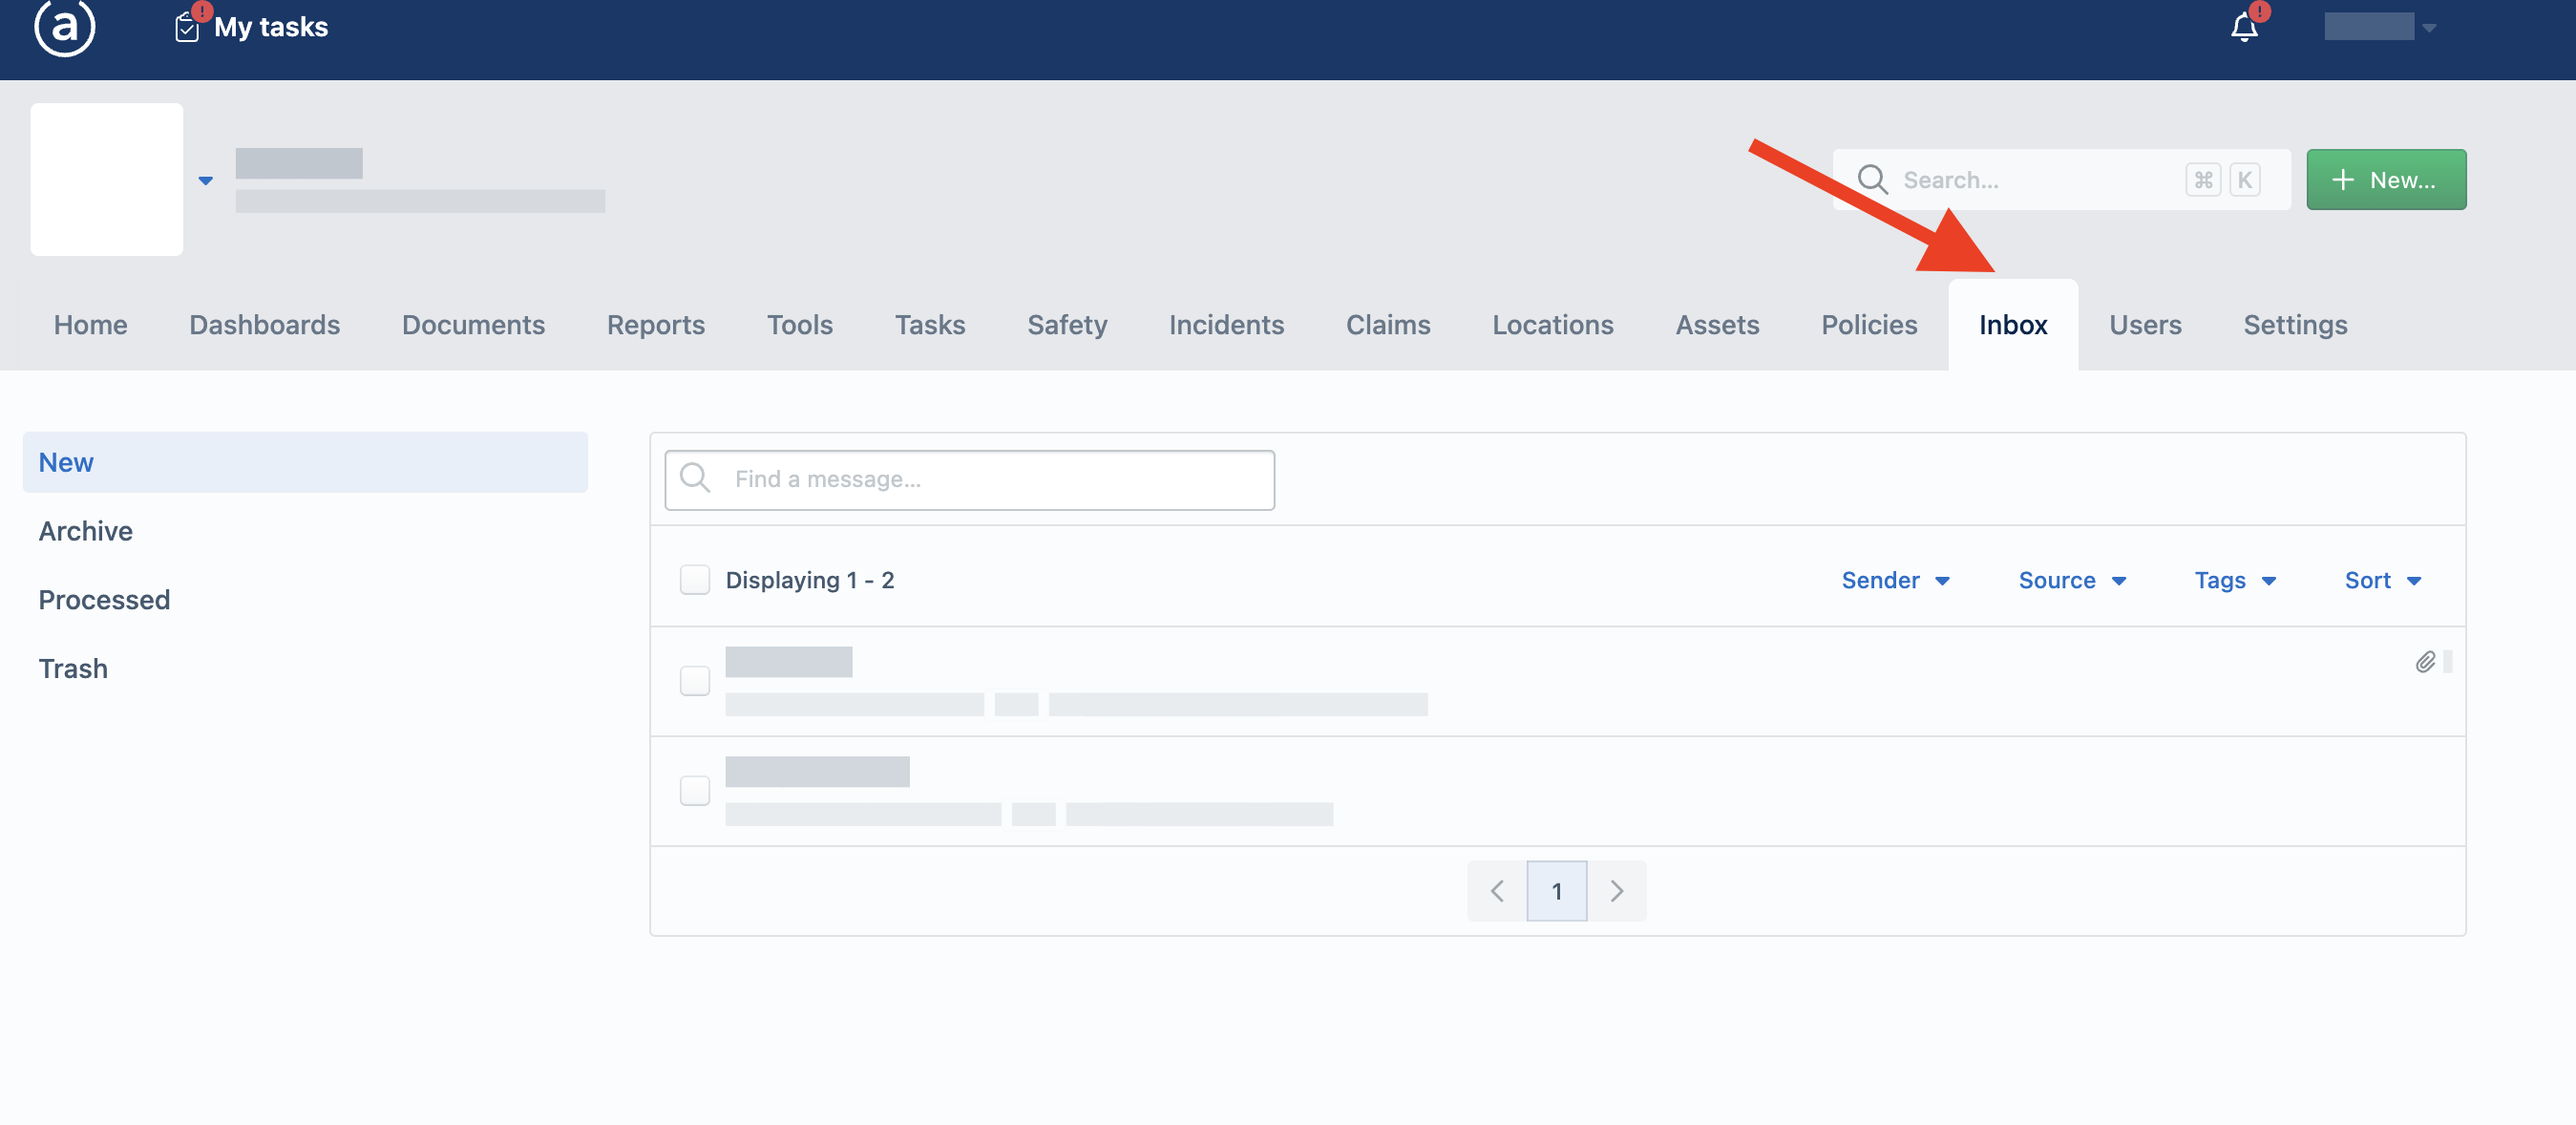Go to Locations tab
This screenshot has height=1125, width=2576.
pos(1553,325)
